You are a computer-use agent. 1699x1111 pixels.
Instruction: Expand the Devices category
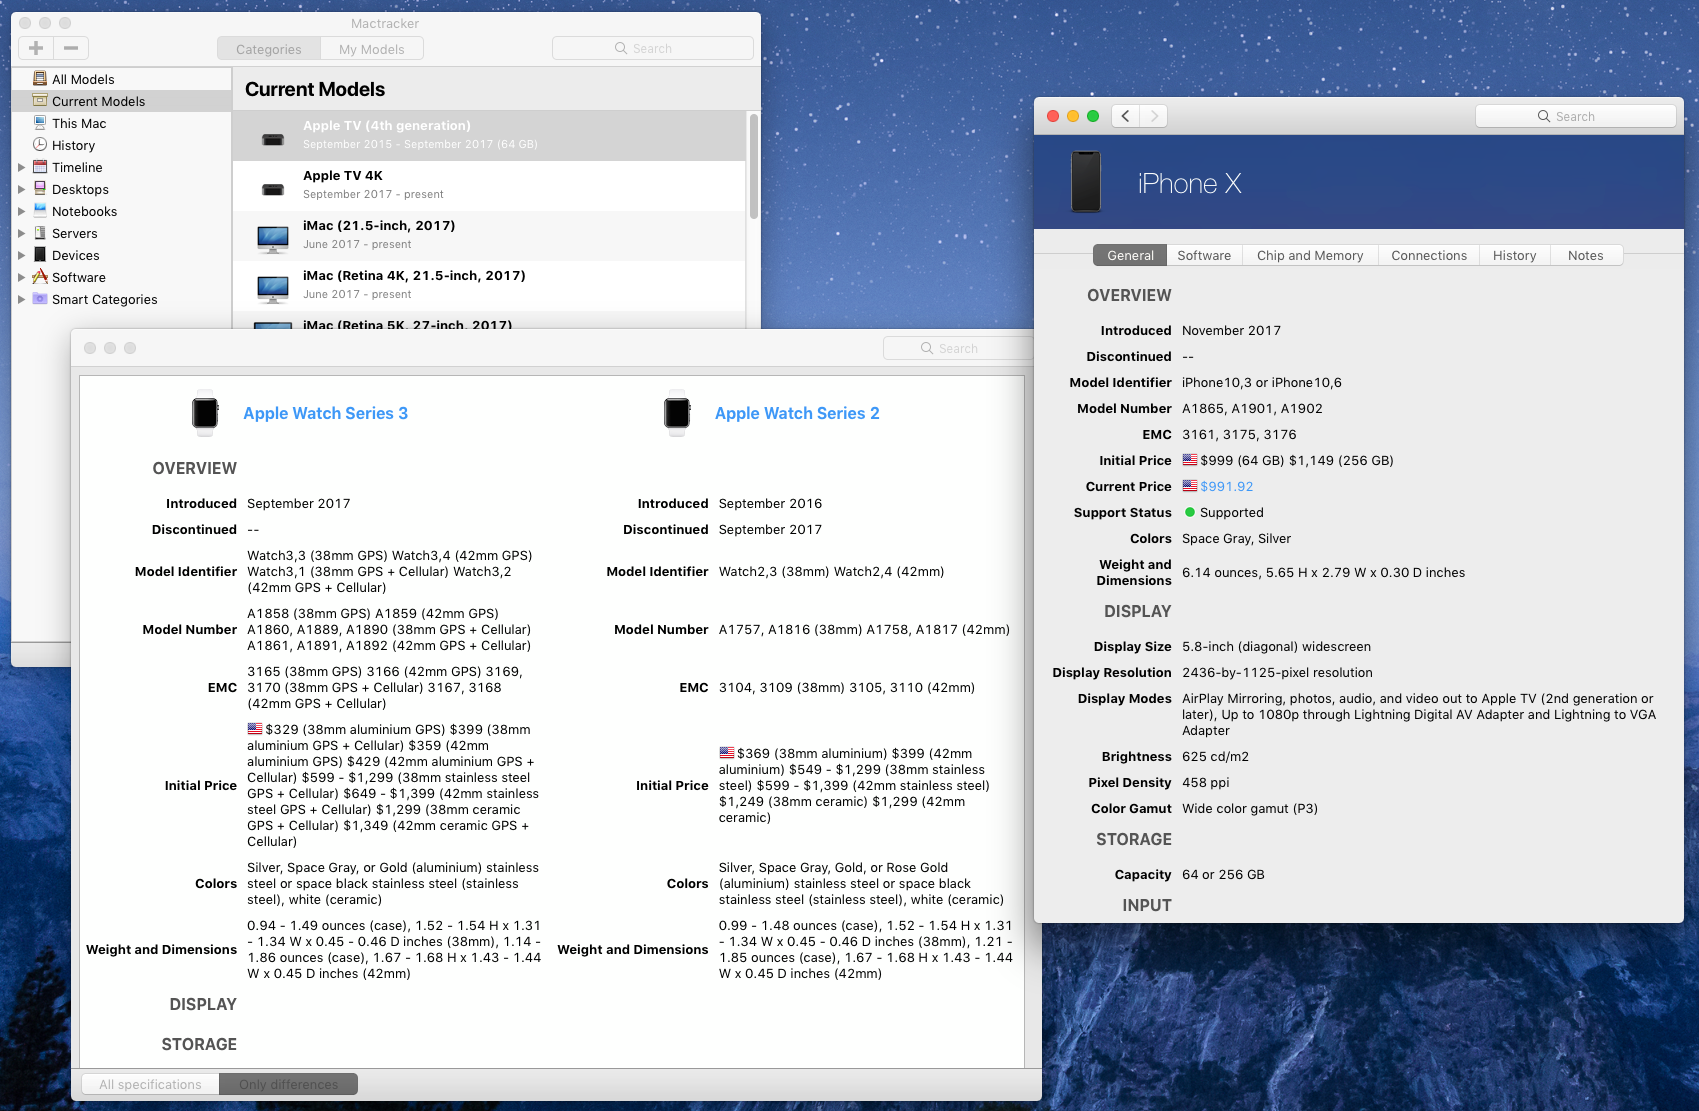coord(22,255)
